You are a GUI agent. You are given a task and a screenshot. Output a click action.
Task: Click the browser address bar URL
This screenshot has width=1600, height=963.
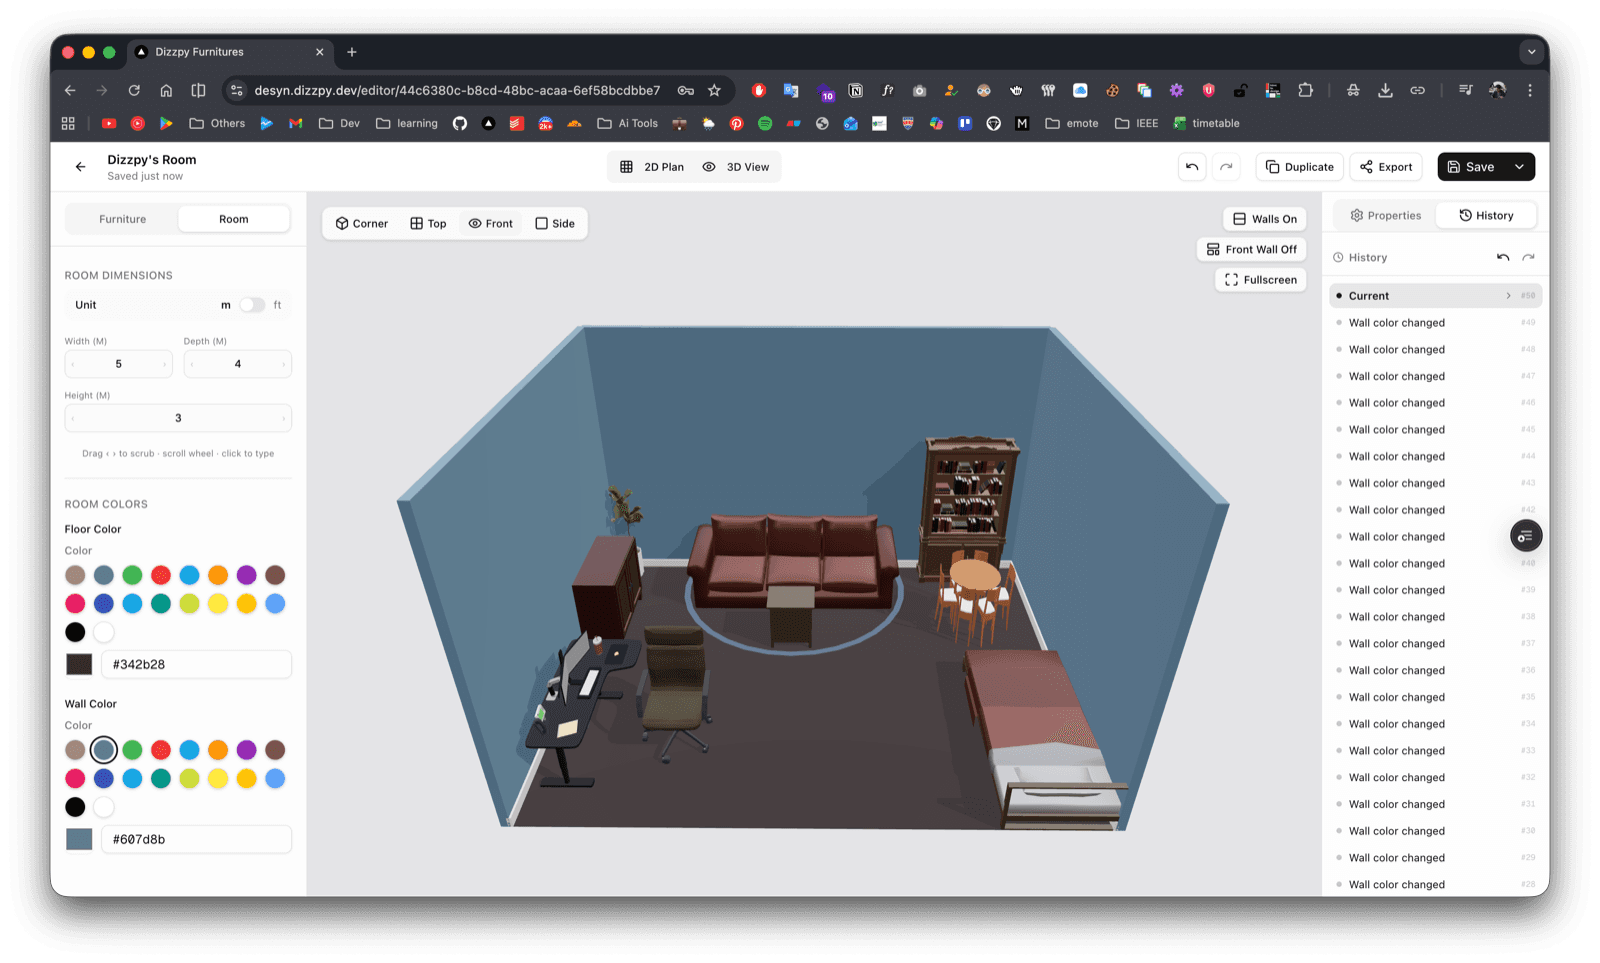pyautogui.click(x=457, y=90)
